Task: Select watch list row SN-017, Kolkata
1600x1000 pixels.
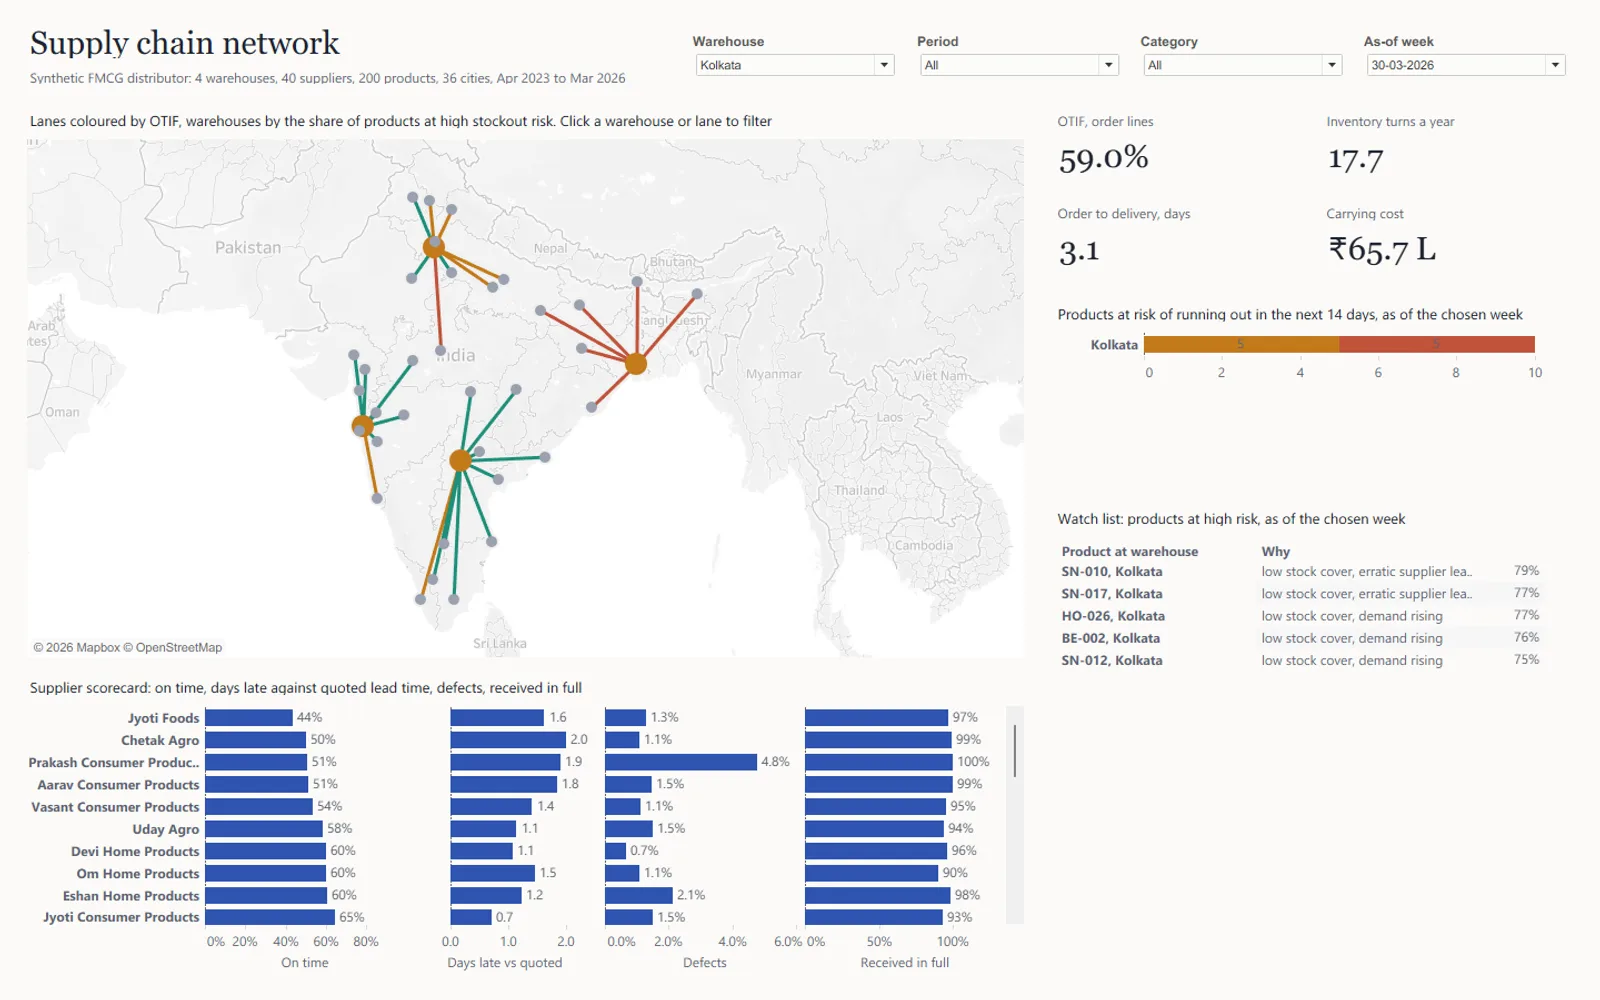Action: (1300, 594)
